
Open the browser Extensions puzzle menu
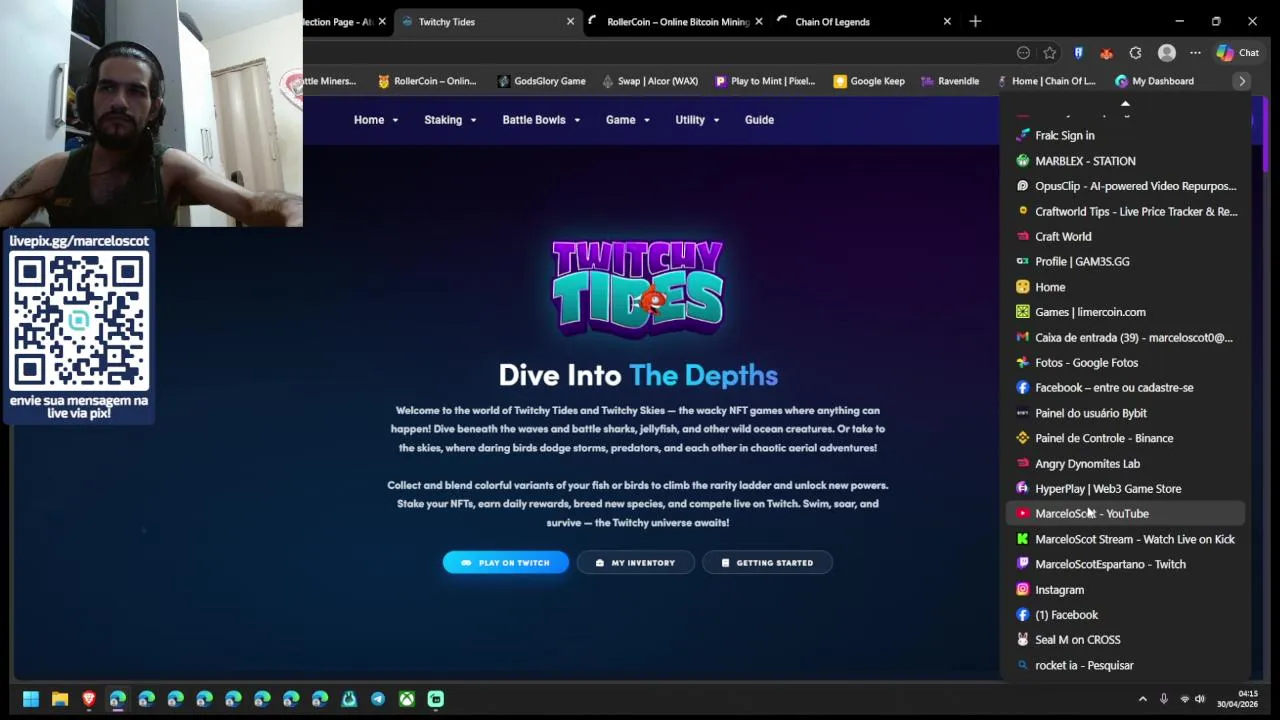[x=1135, y=53]
